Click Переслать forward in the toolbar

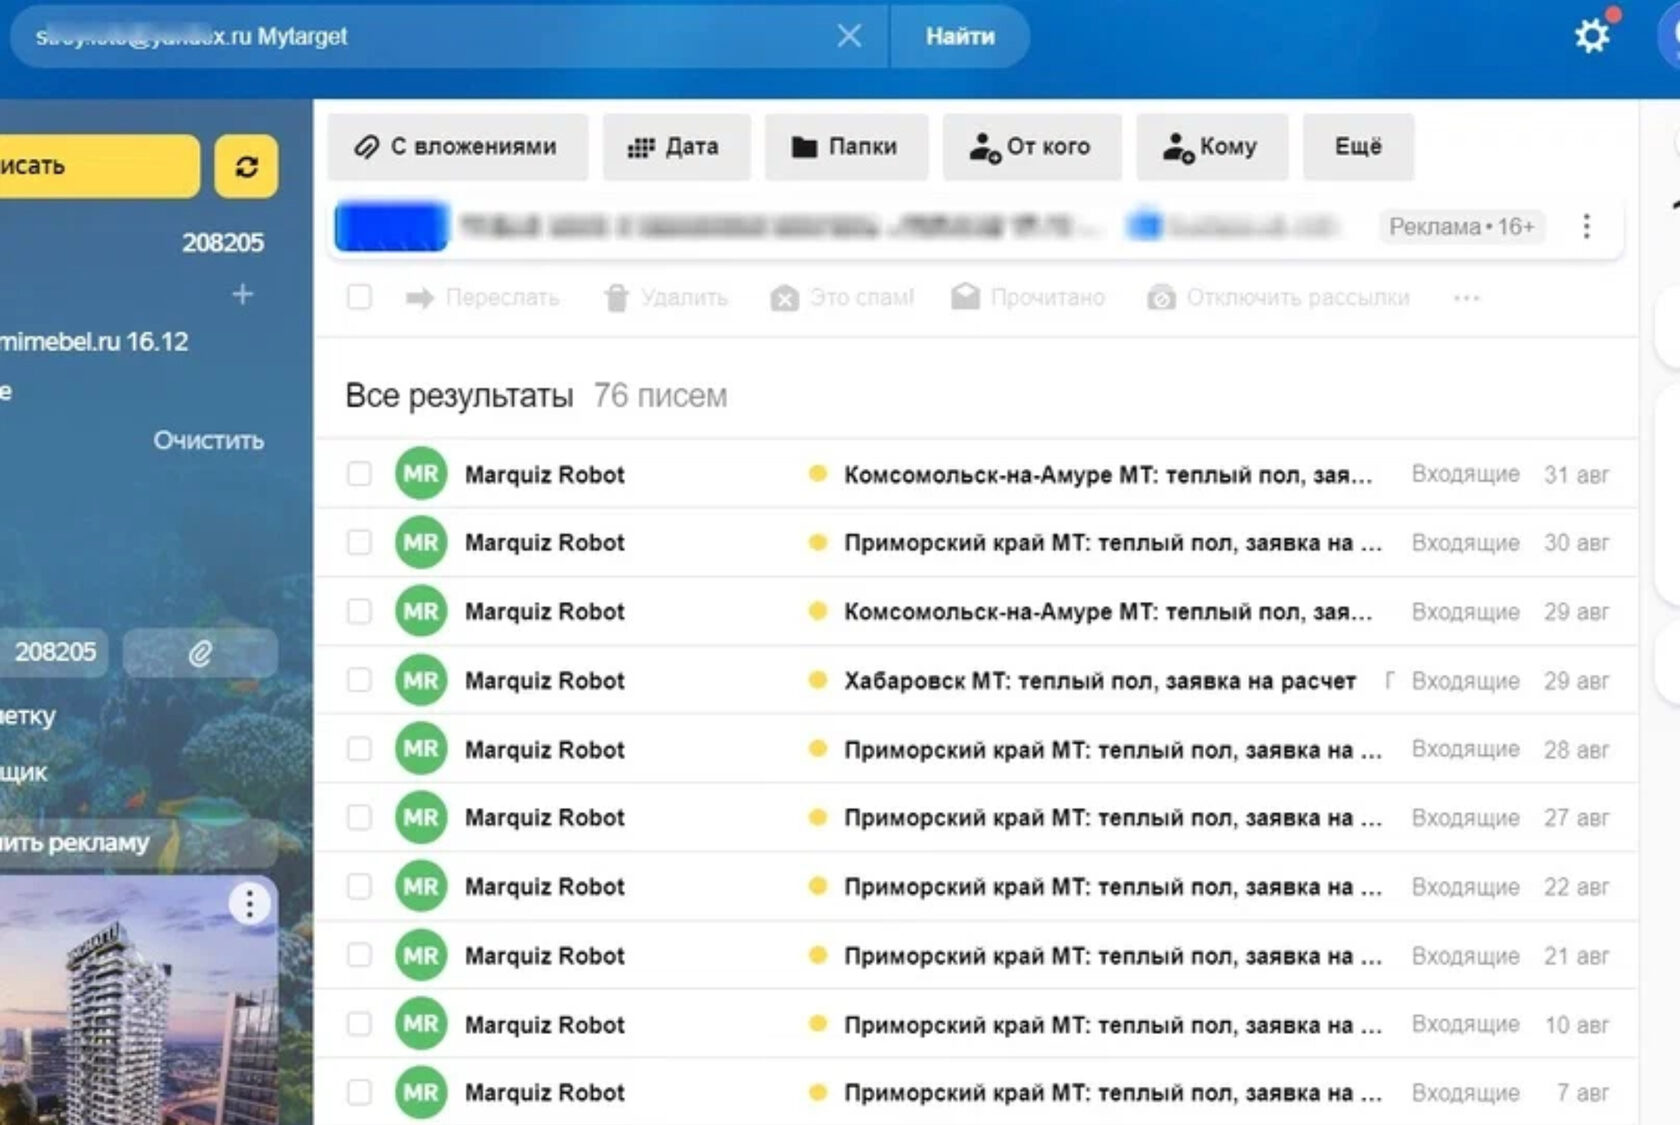pos(483,298)
